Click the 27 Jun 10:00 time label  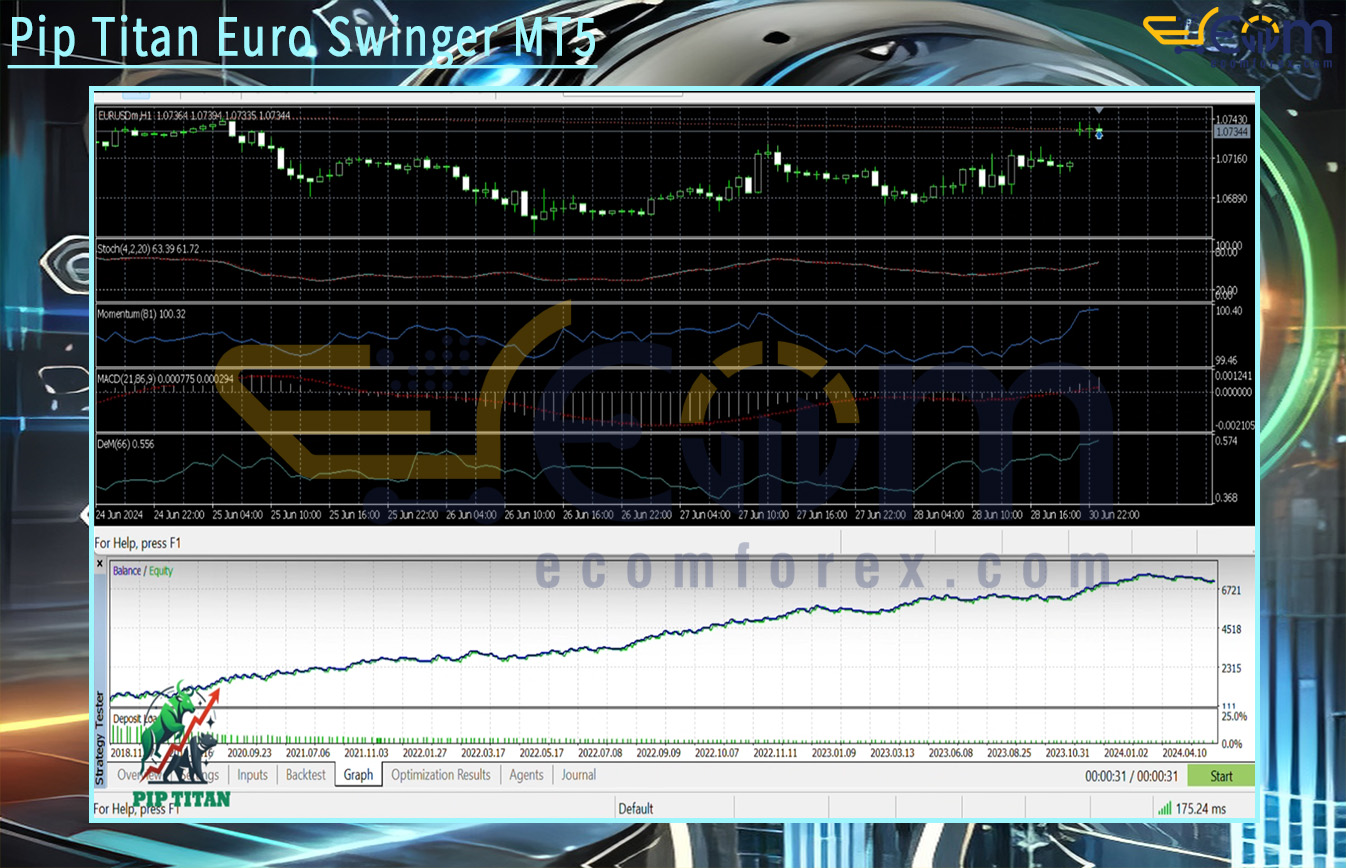click(763, 514)
